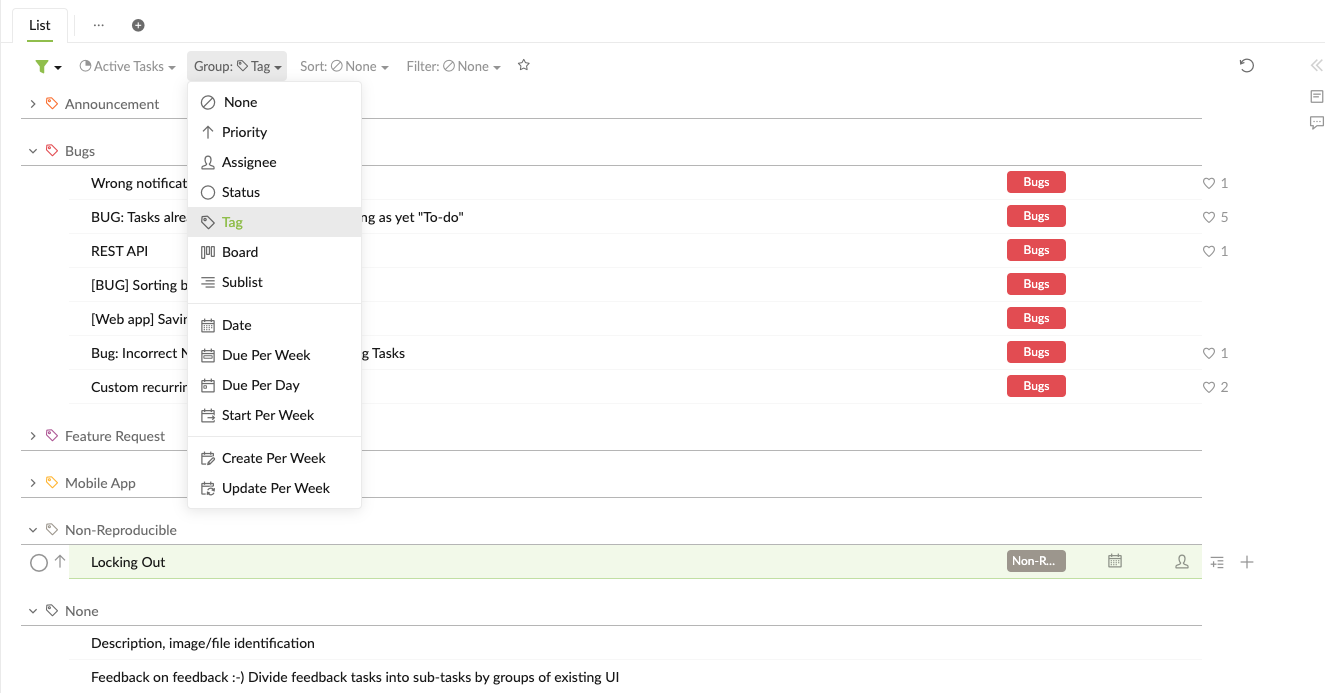
Task: Click plus icon beside Locking Out task
Action: [1247, 562]
